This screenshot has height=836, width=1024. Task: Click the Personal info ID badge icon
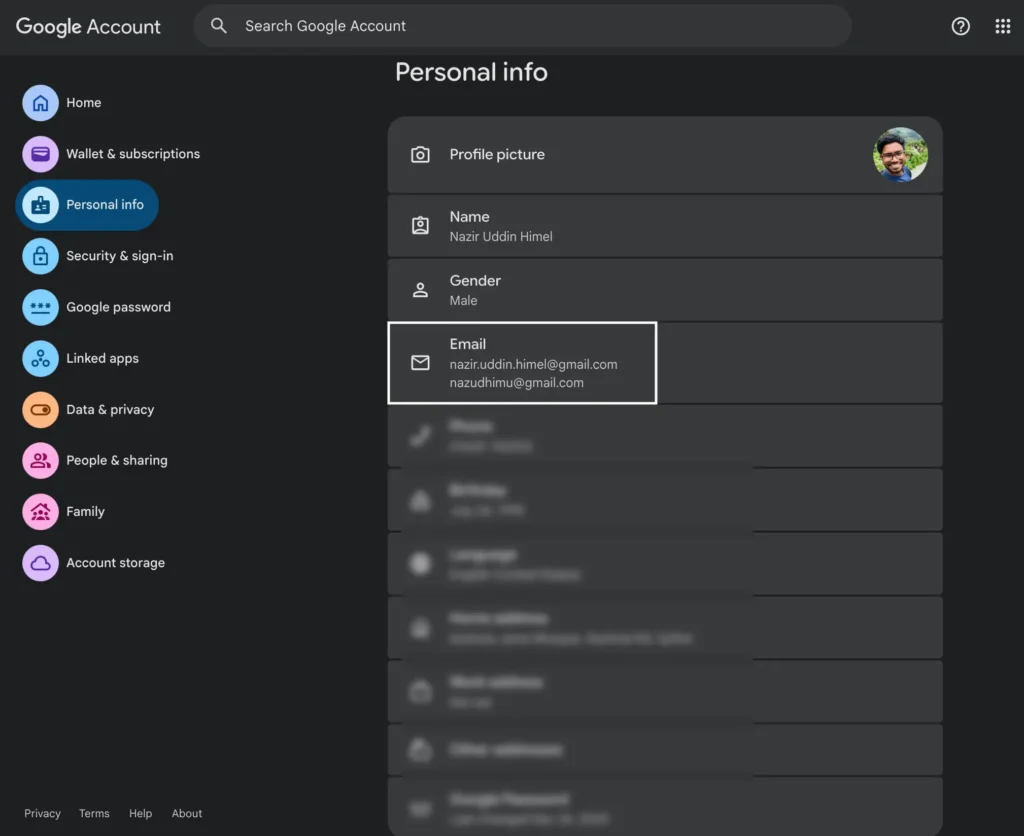[x=40, y=205]
